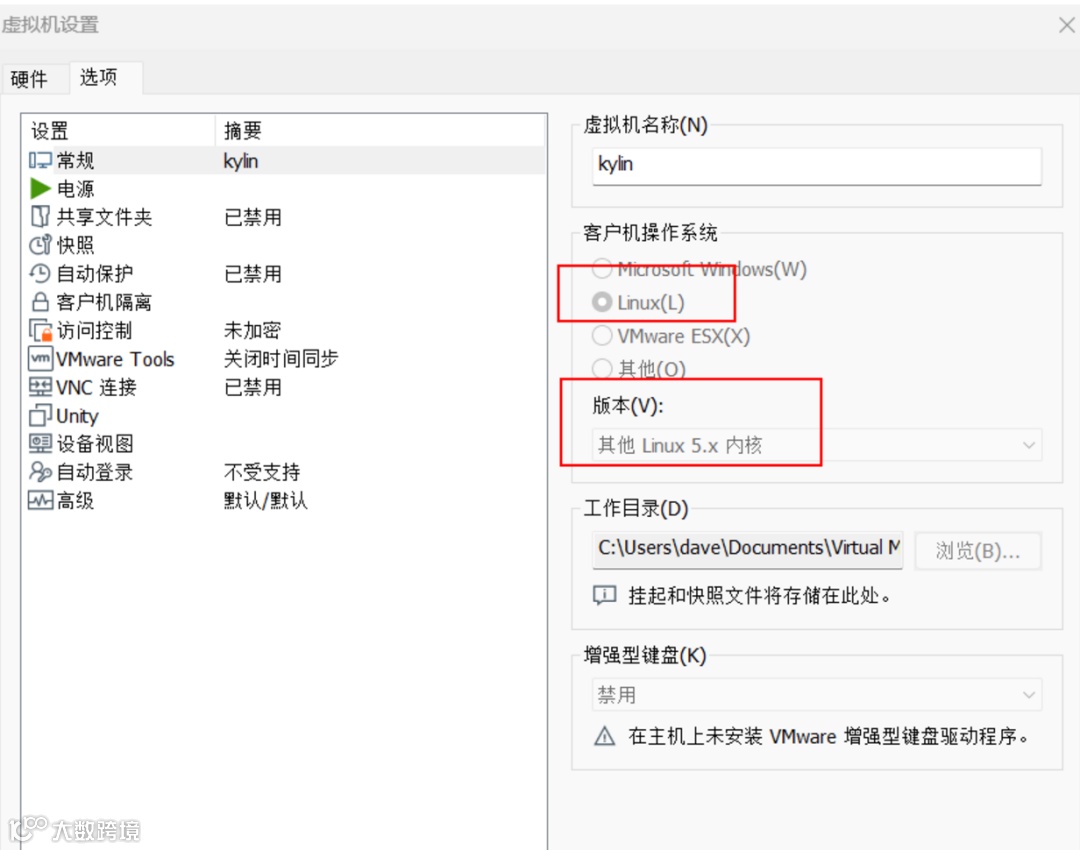This screenshot has width=1080, height=850.
Task: Click the 自动保护 clock icon
Action: [40, 273]
